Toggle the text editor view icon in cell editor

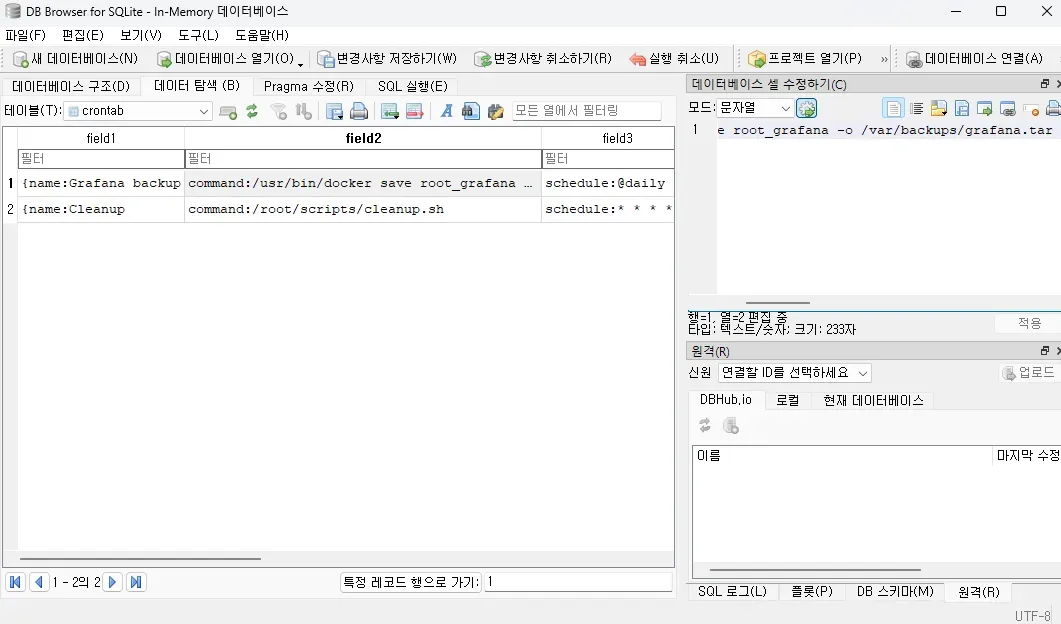pos(893,108)
